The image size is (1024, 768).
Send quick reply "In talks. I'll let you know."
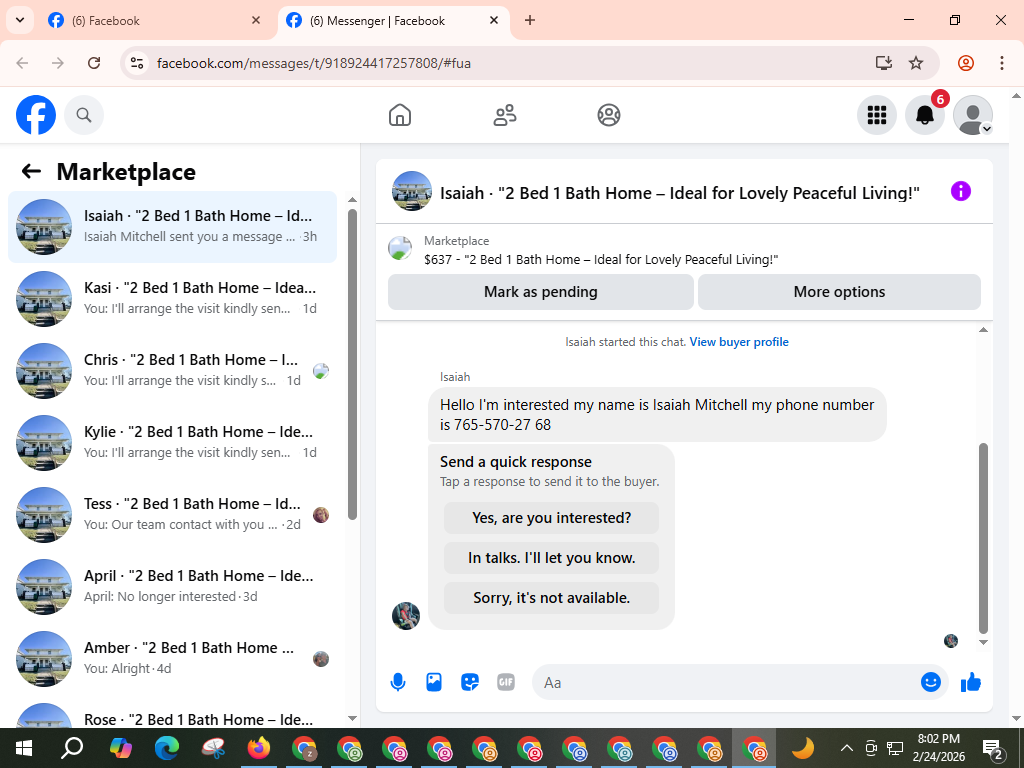pos(551,558)
